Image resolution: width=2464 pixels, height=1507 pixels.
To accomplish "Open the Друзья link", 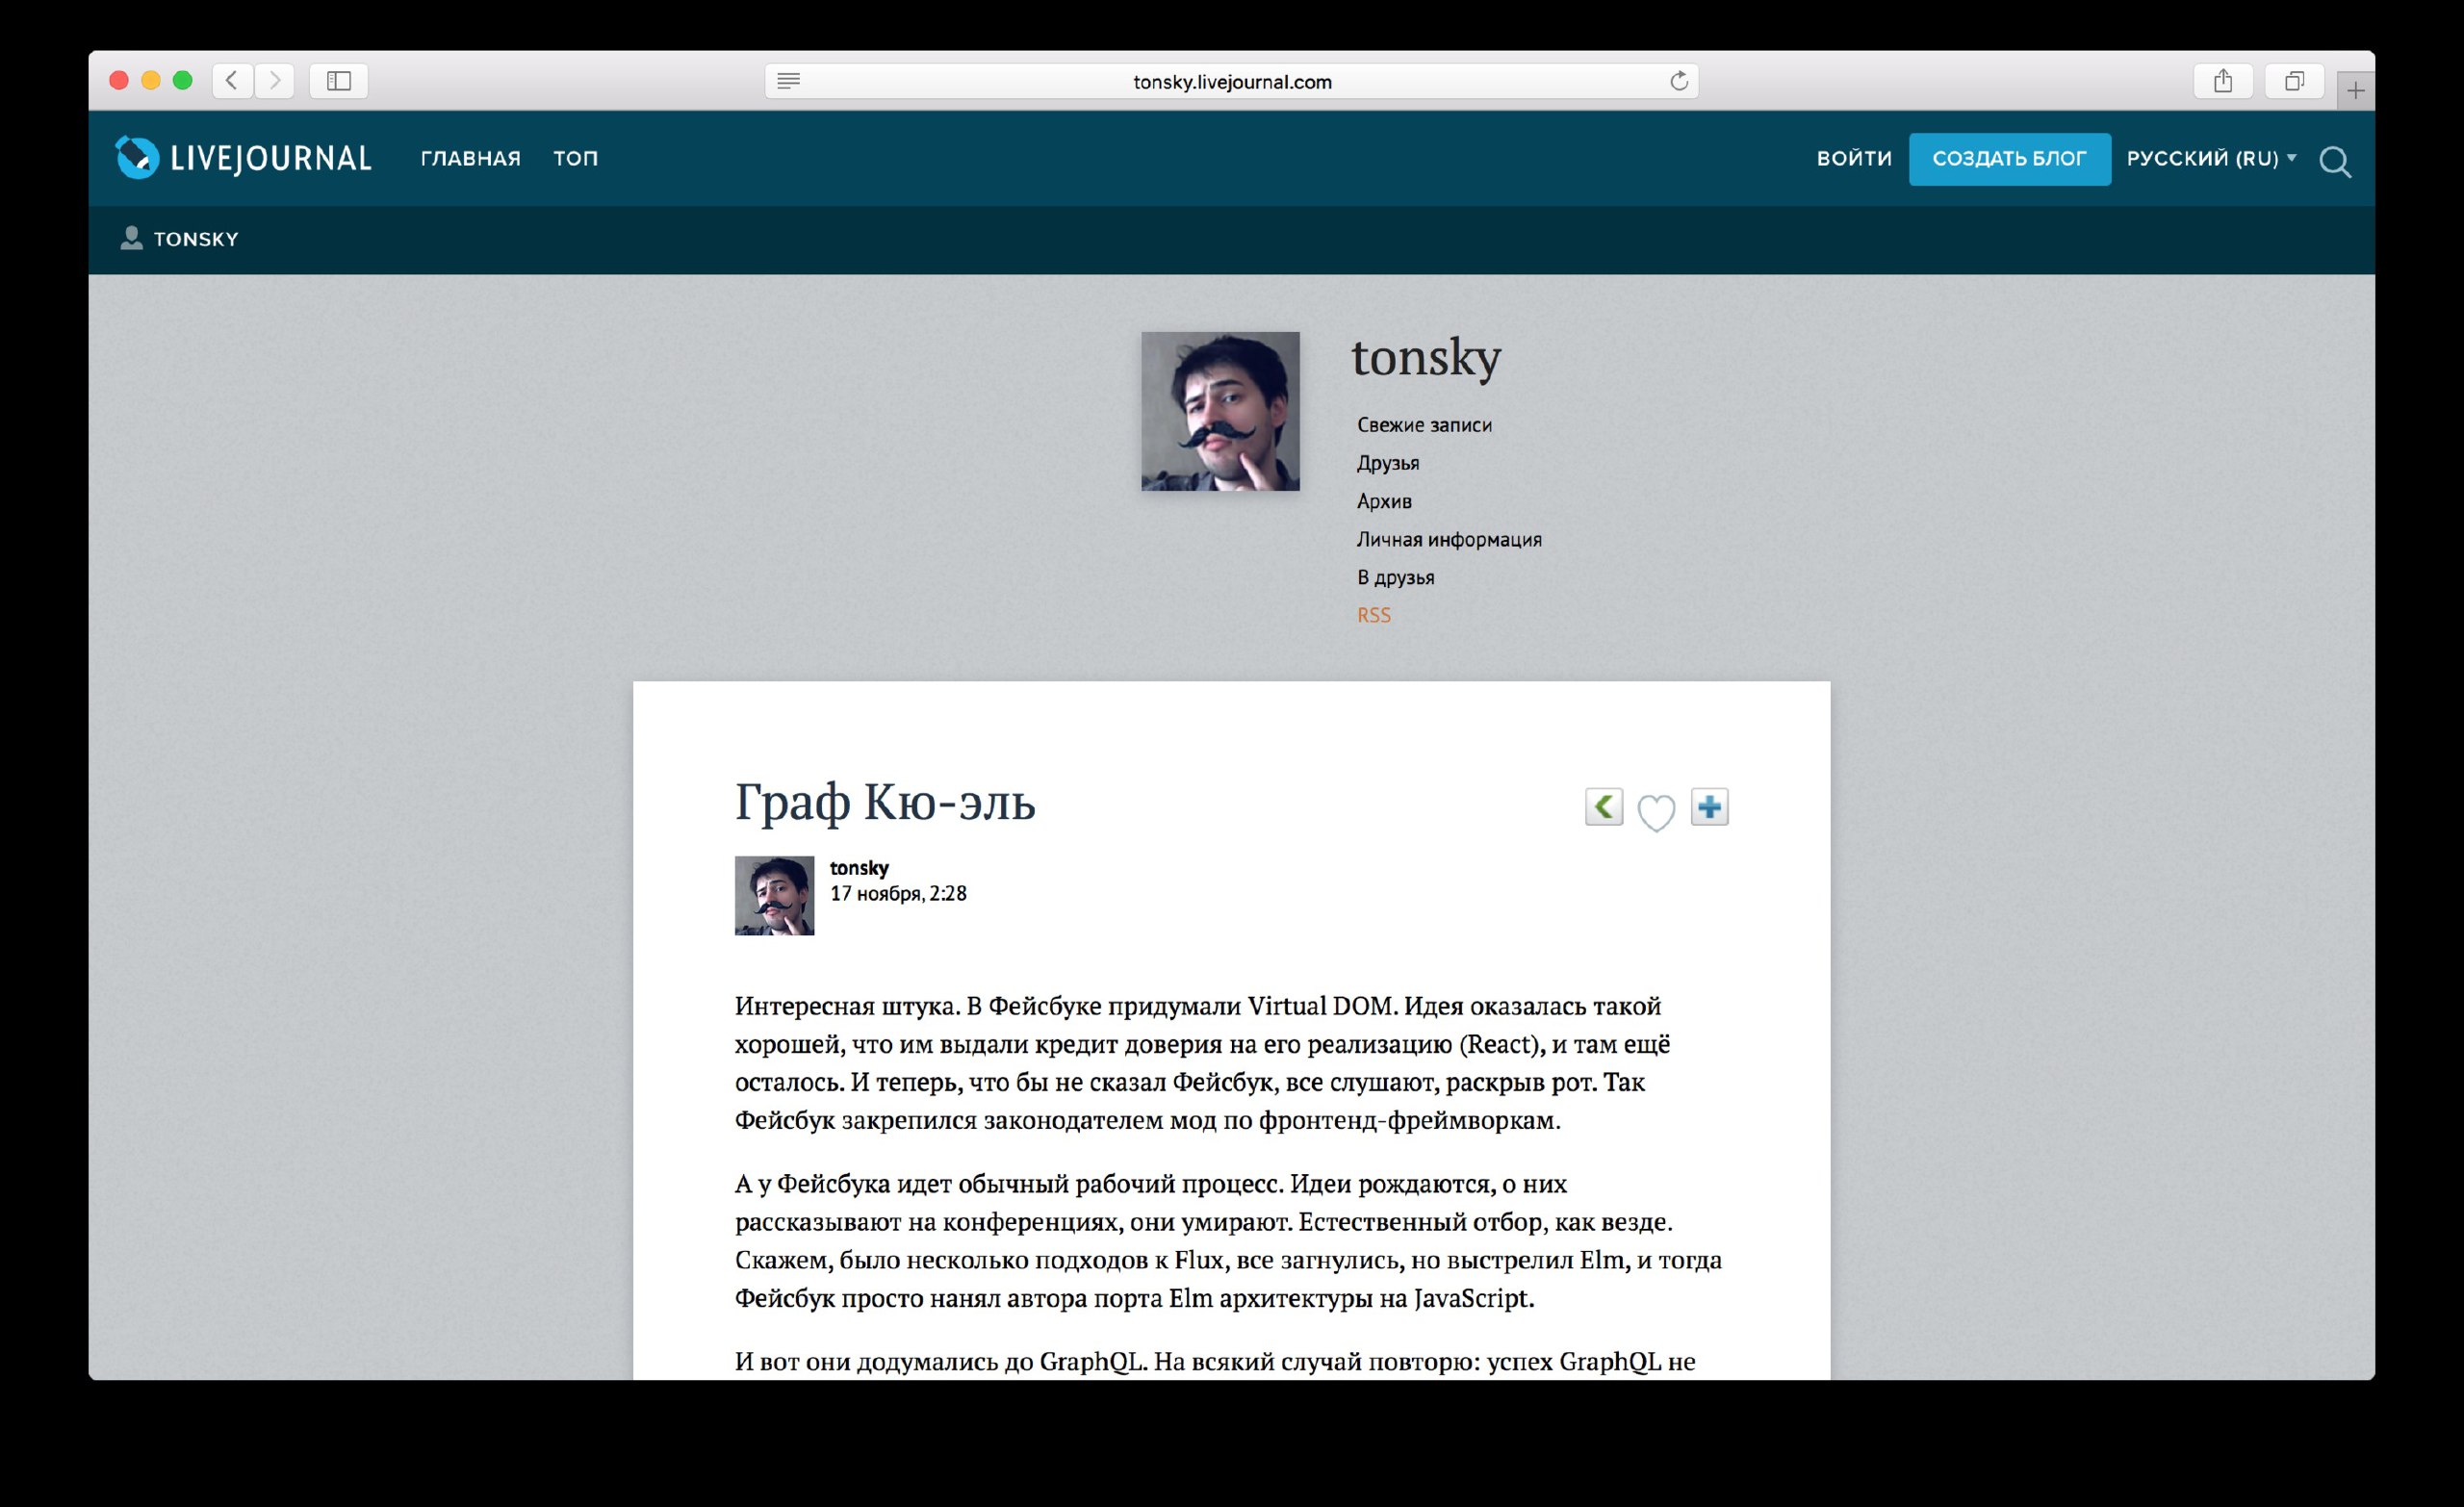I will 1388,463.
